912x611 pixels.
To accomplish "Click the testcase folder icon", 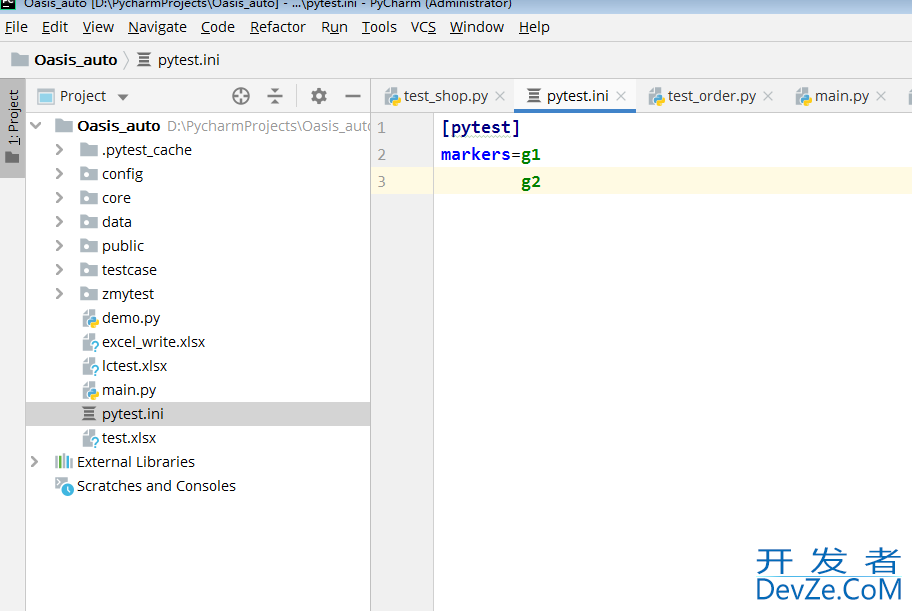I will pos(88,270).
